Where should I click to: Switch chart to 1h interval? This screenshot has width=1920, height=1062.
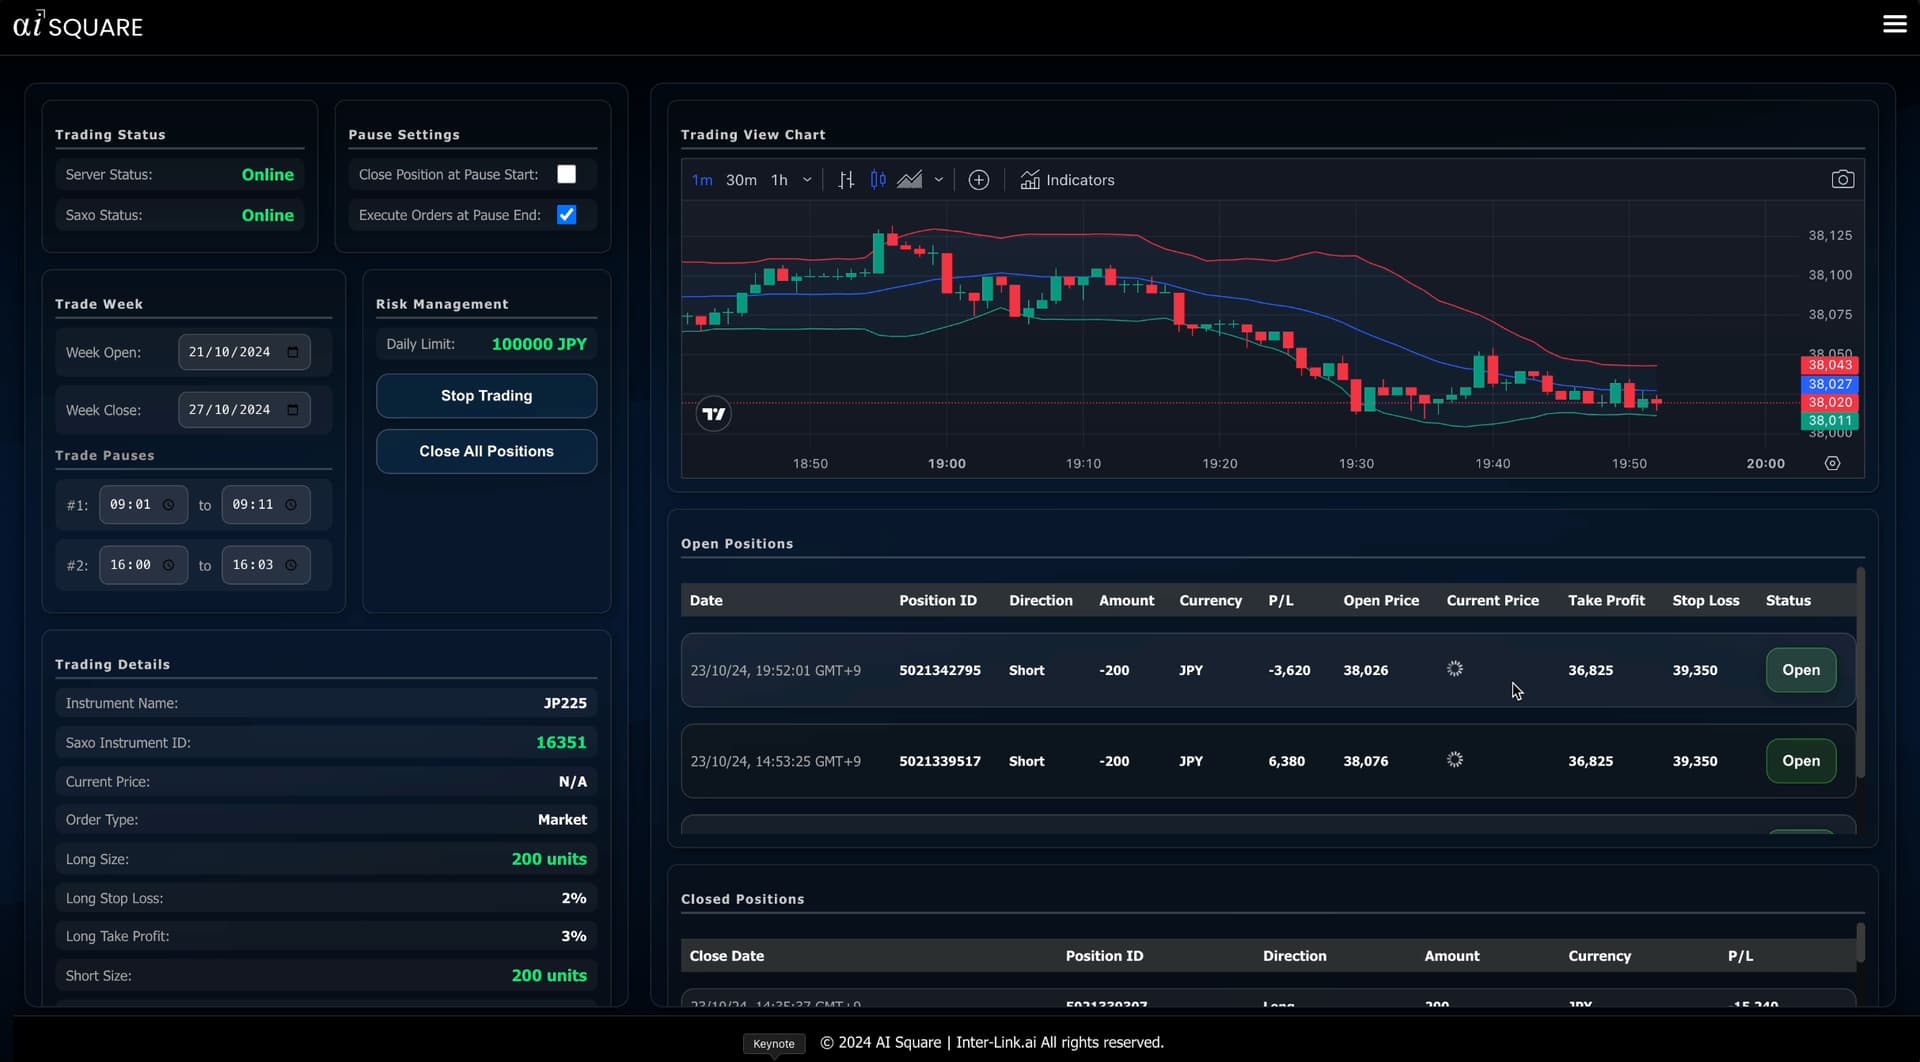tap(779, 180)
